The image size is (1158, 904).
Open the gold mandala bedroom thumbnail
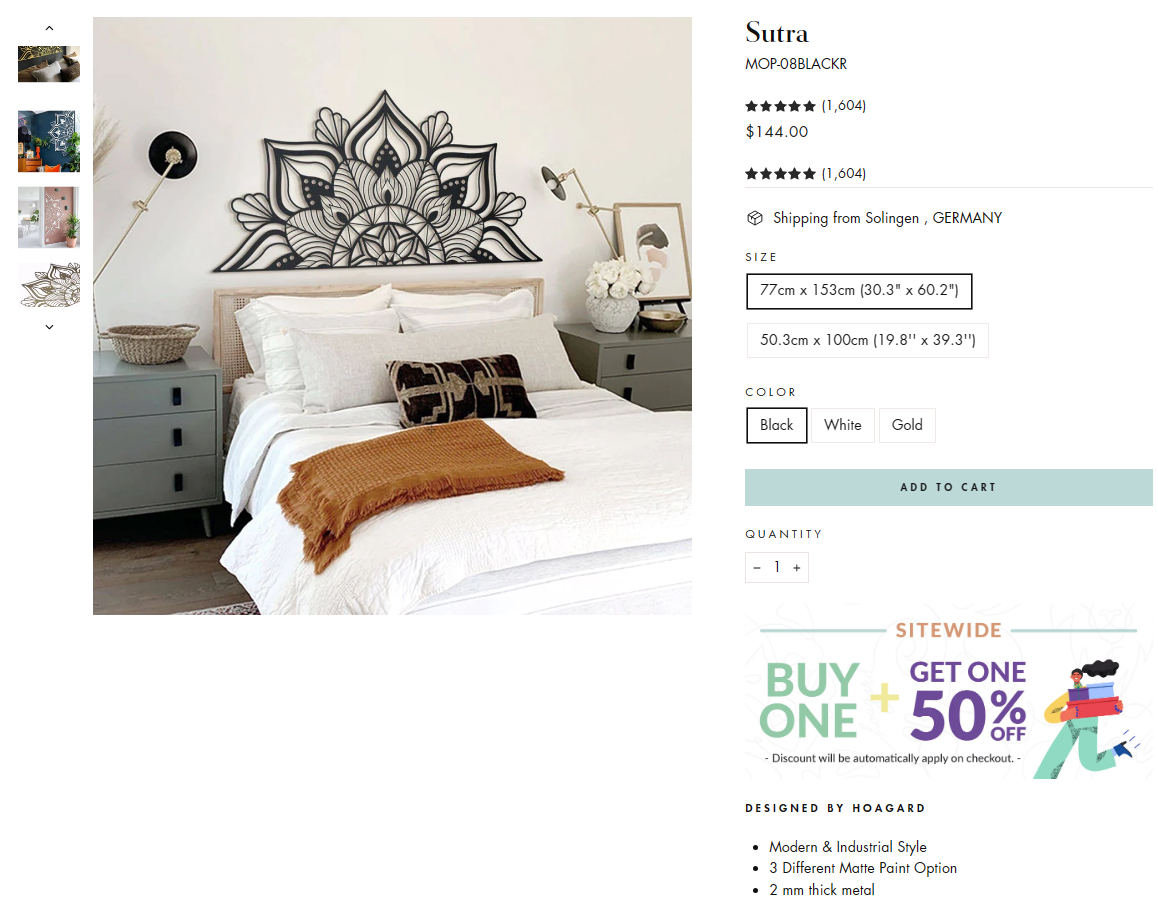[x=49, y=64]
